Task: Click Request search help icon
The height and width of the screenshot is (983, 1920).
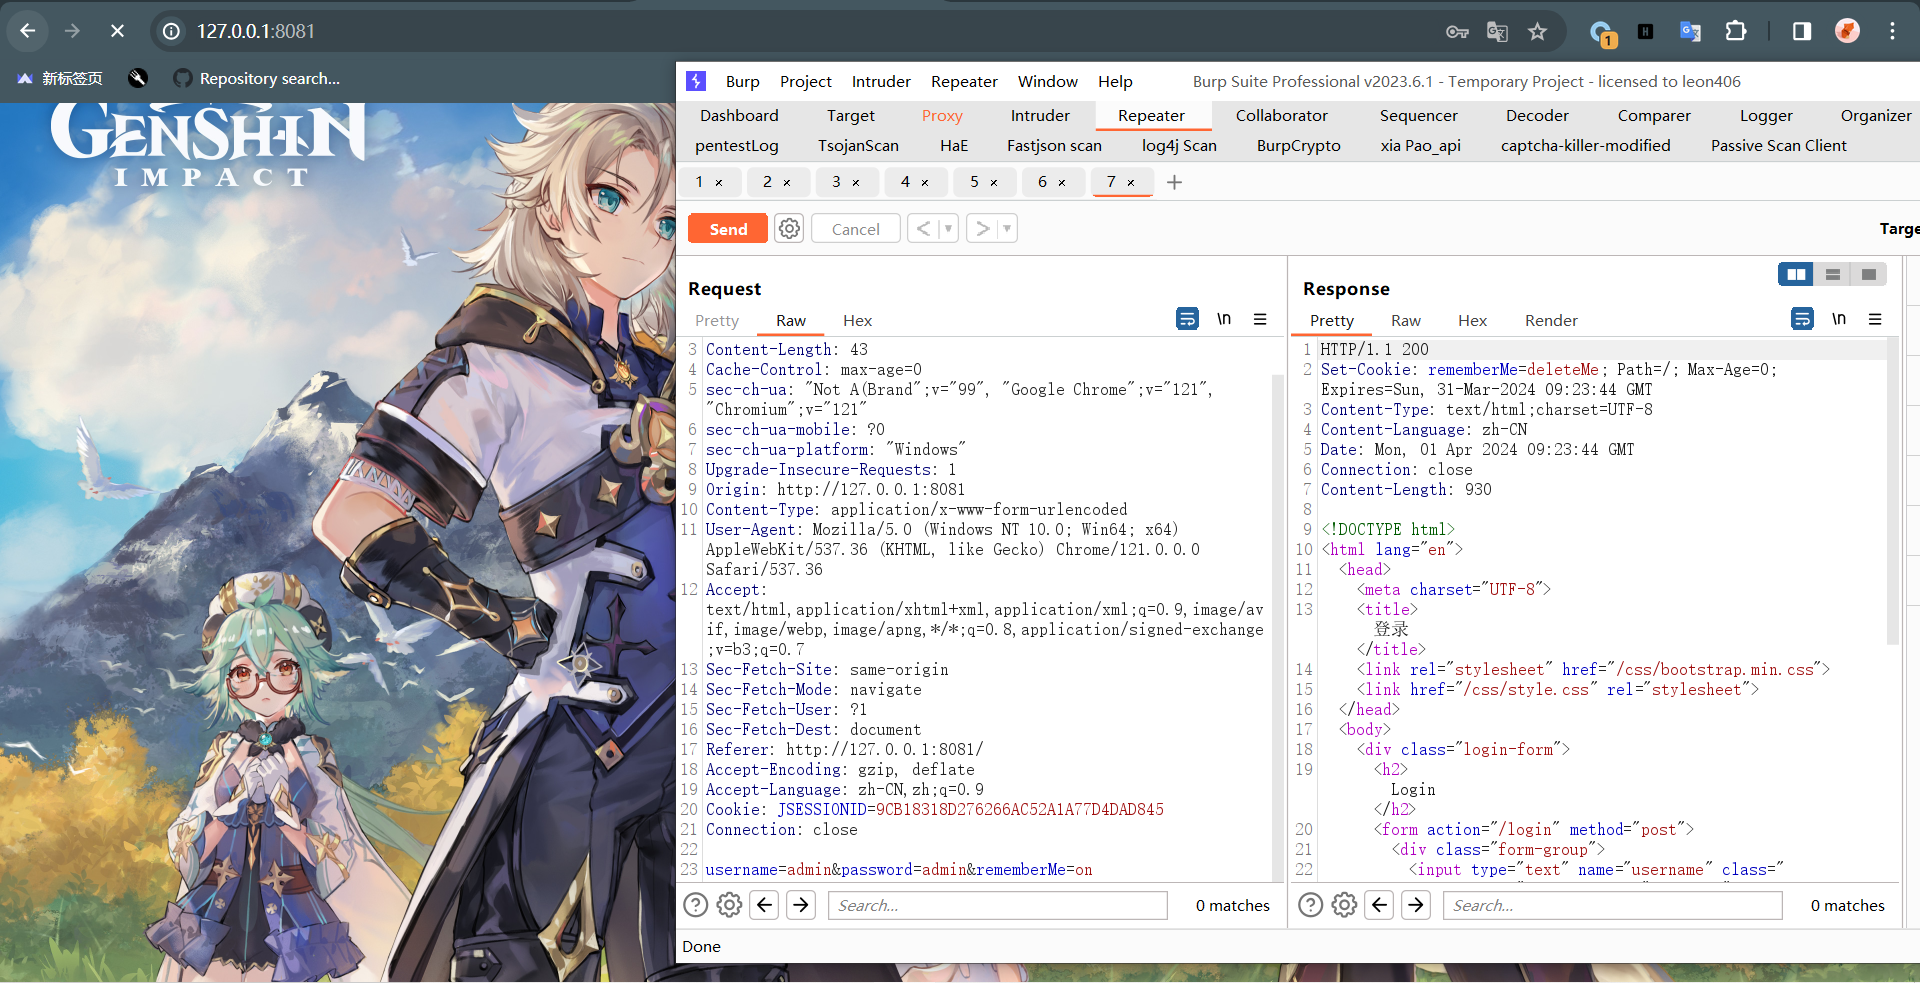Action: [x=695, y=905]
